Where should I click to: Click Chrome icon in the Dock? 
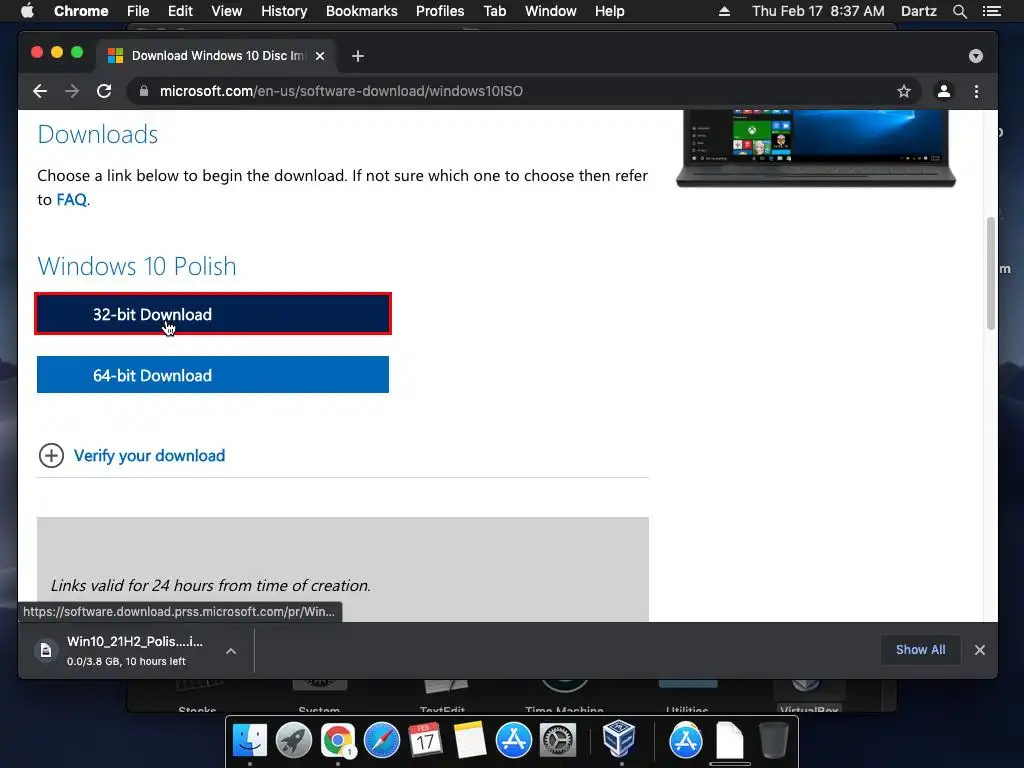click(338, 740)
